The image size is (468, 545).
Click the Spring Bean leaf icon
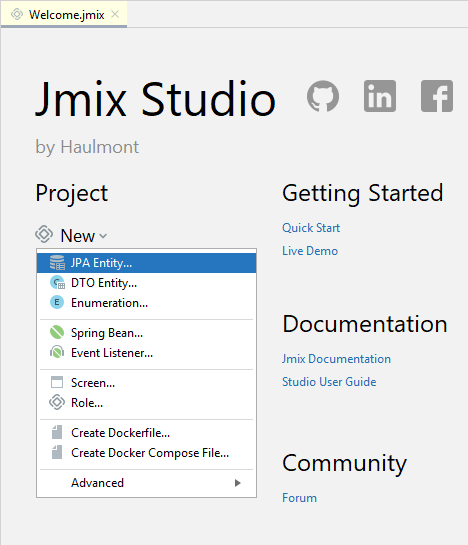(x=57, y=332)
